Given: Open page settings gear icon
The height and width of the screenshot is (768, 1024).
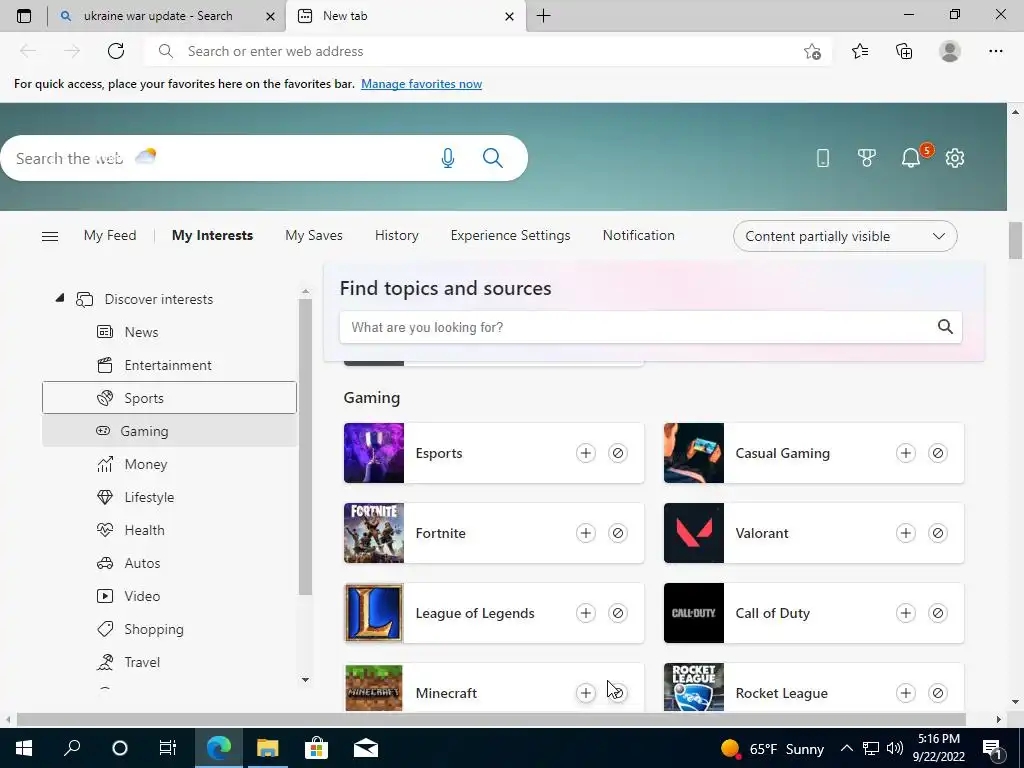Looking at the screenshot, I should (955, 158).
